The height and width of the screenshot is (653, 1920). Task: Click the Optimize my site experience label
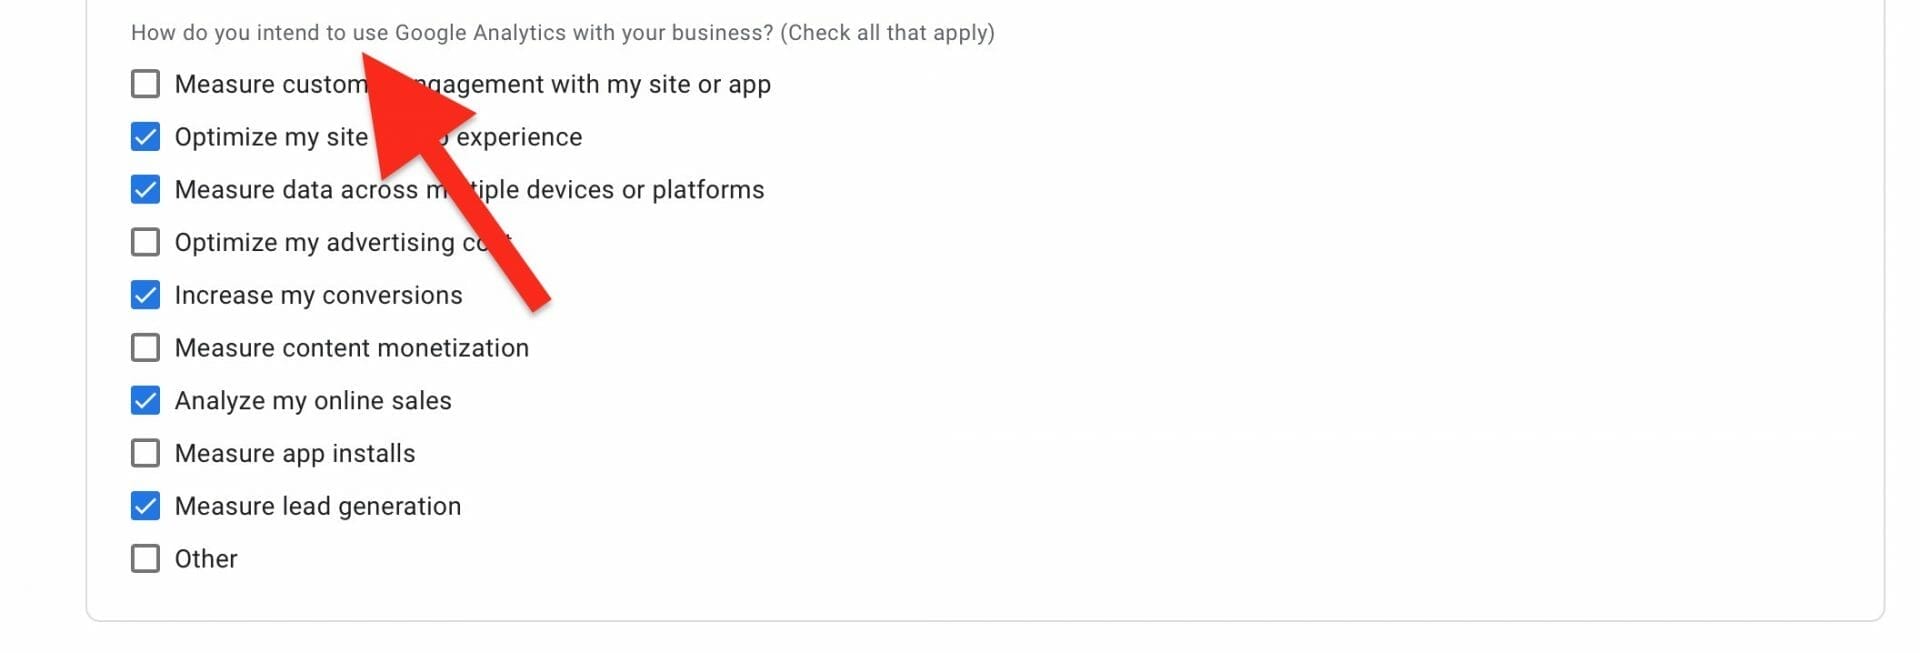(x=380, y=137)
